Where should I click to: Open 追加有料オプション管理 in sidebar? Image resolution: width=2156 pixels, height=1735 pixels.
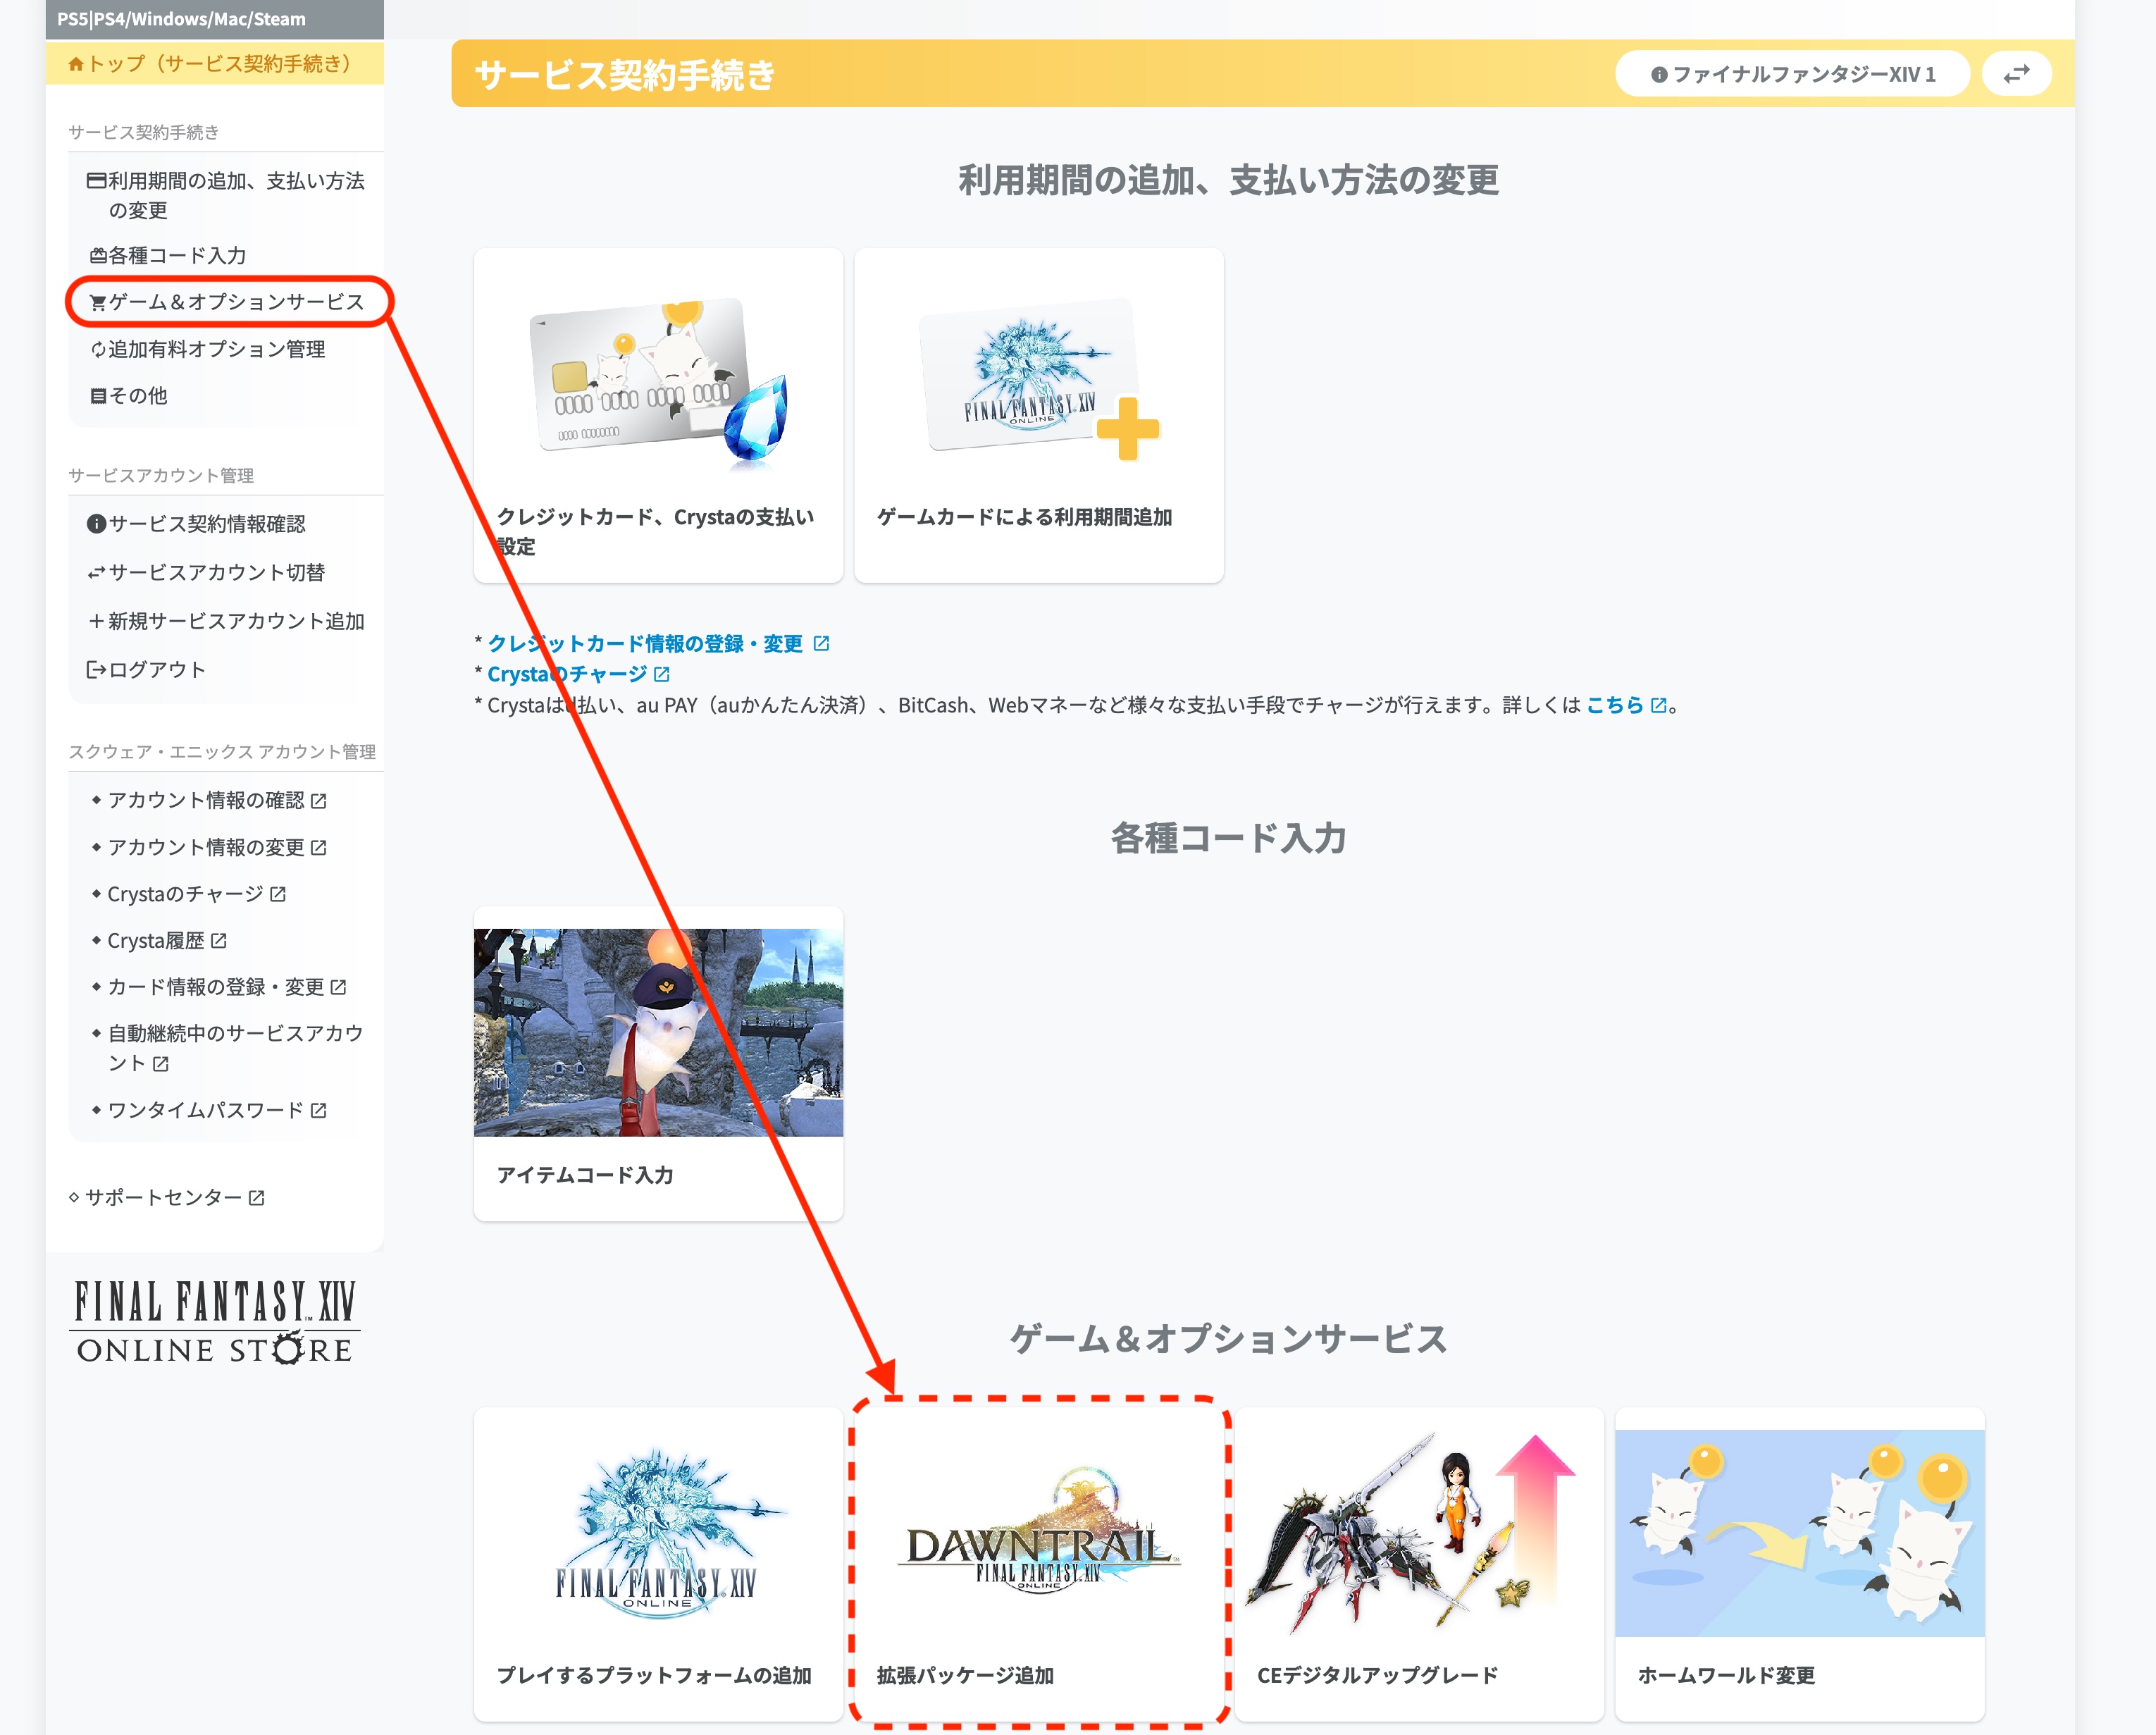(216, 349)
